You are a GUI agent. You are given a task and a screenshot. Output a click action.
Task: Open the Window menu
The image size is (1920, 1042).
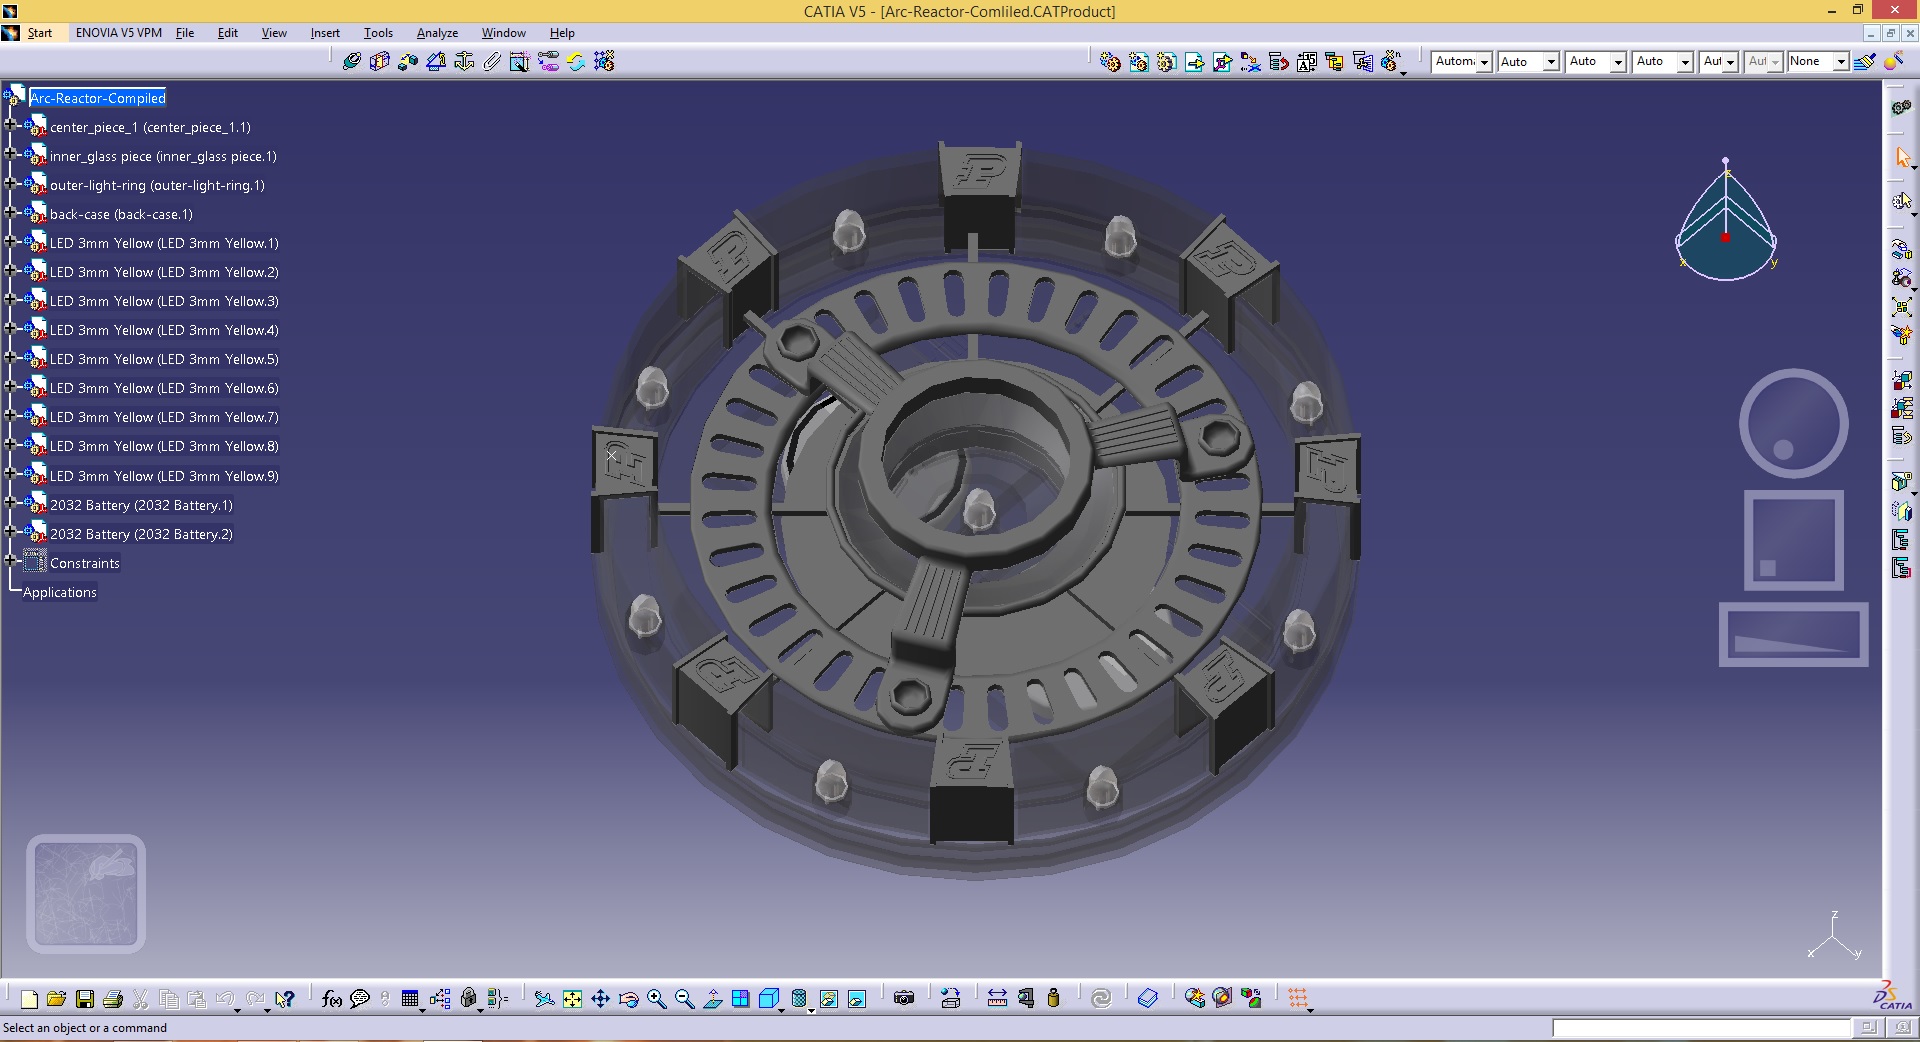(x=503, y=33)
